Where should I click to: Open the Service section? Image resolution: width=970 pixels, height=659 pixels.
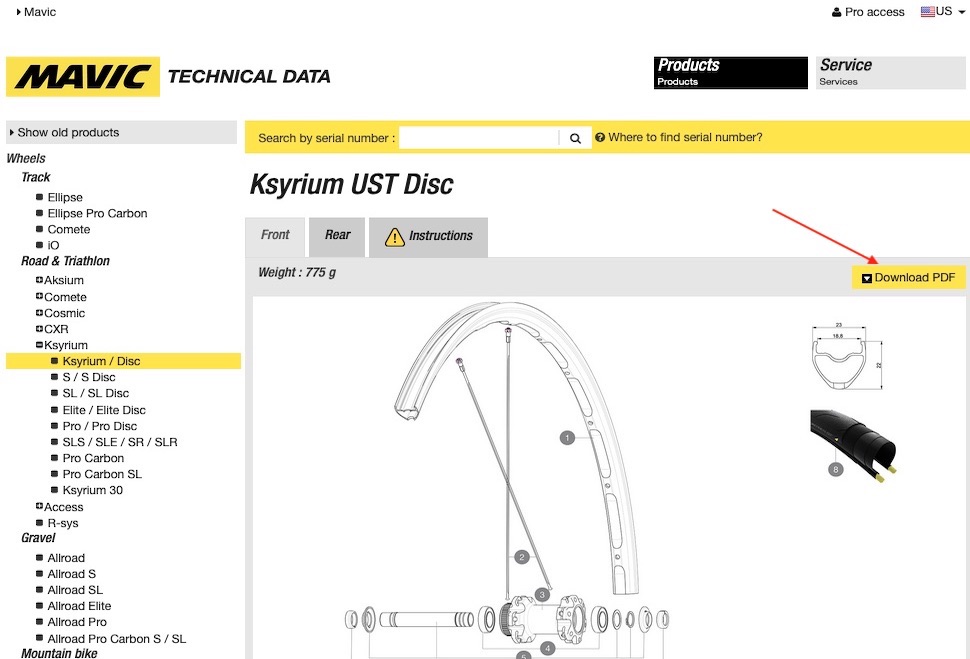[891, 72]
